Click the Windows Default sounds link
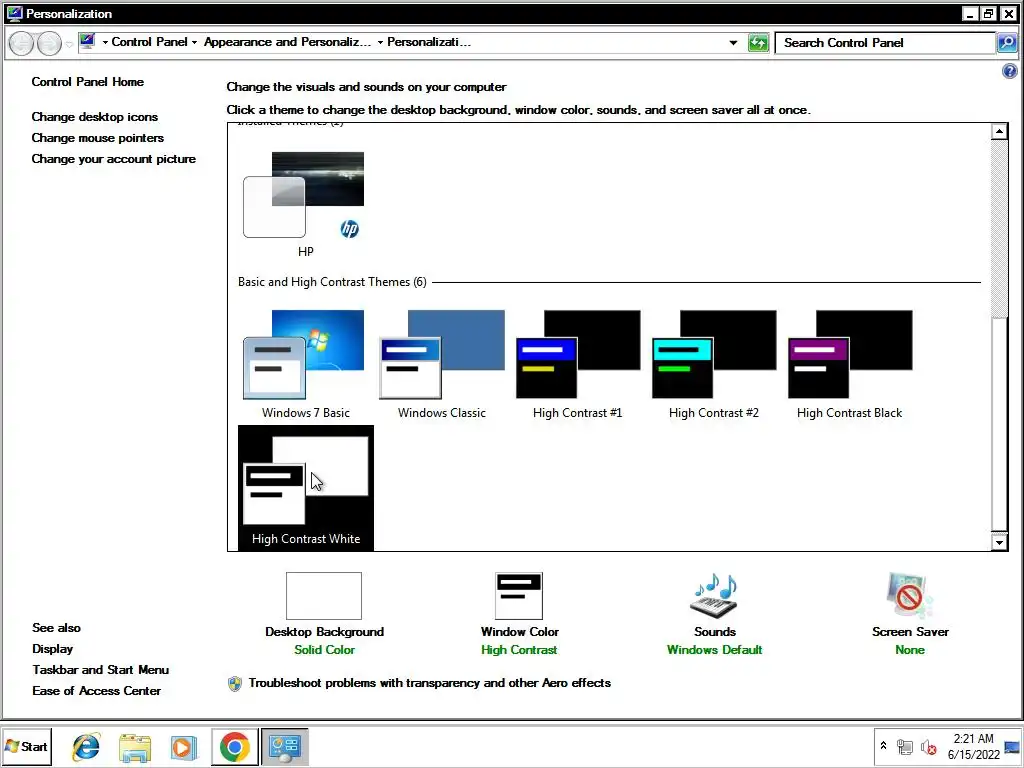 (x=714, y=650)
